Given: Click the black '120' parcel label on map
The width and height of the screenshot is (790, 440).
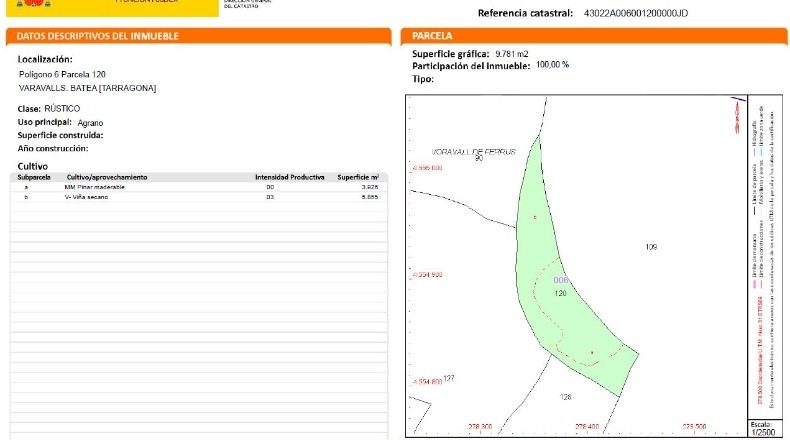Looking at the screenshot, I should point(560,293).
